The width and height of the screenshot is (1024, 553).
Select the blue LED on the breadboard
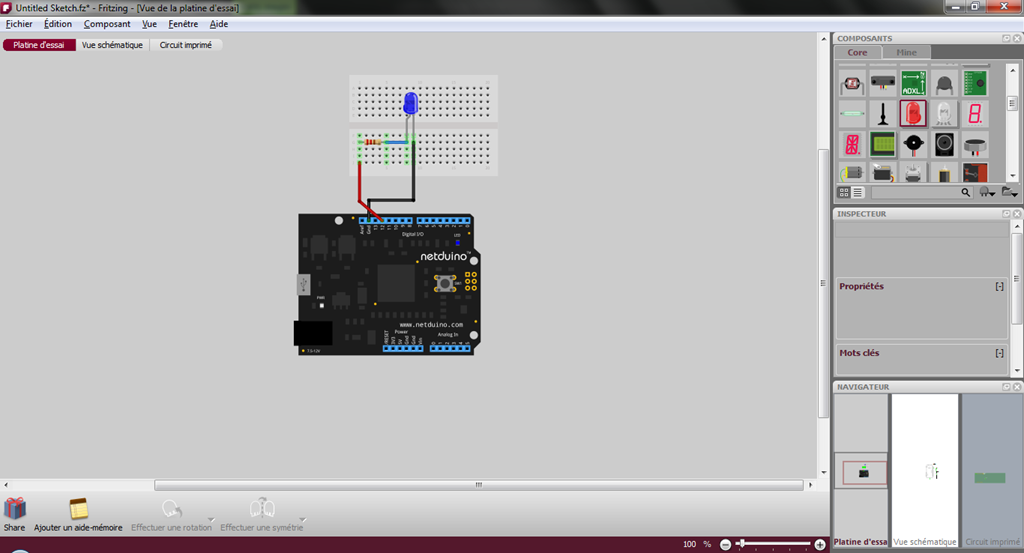411,103
